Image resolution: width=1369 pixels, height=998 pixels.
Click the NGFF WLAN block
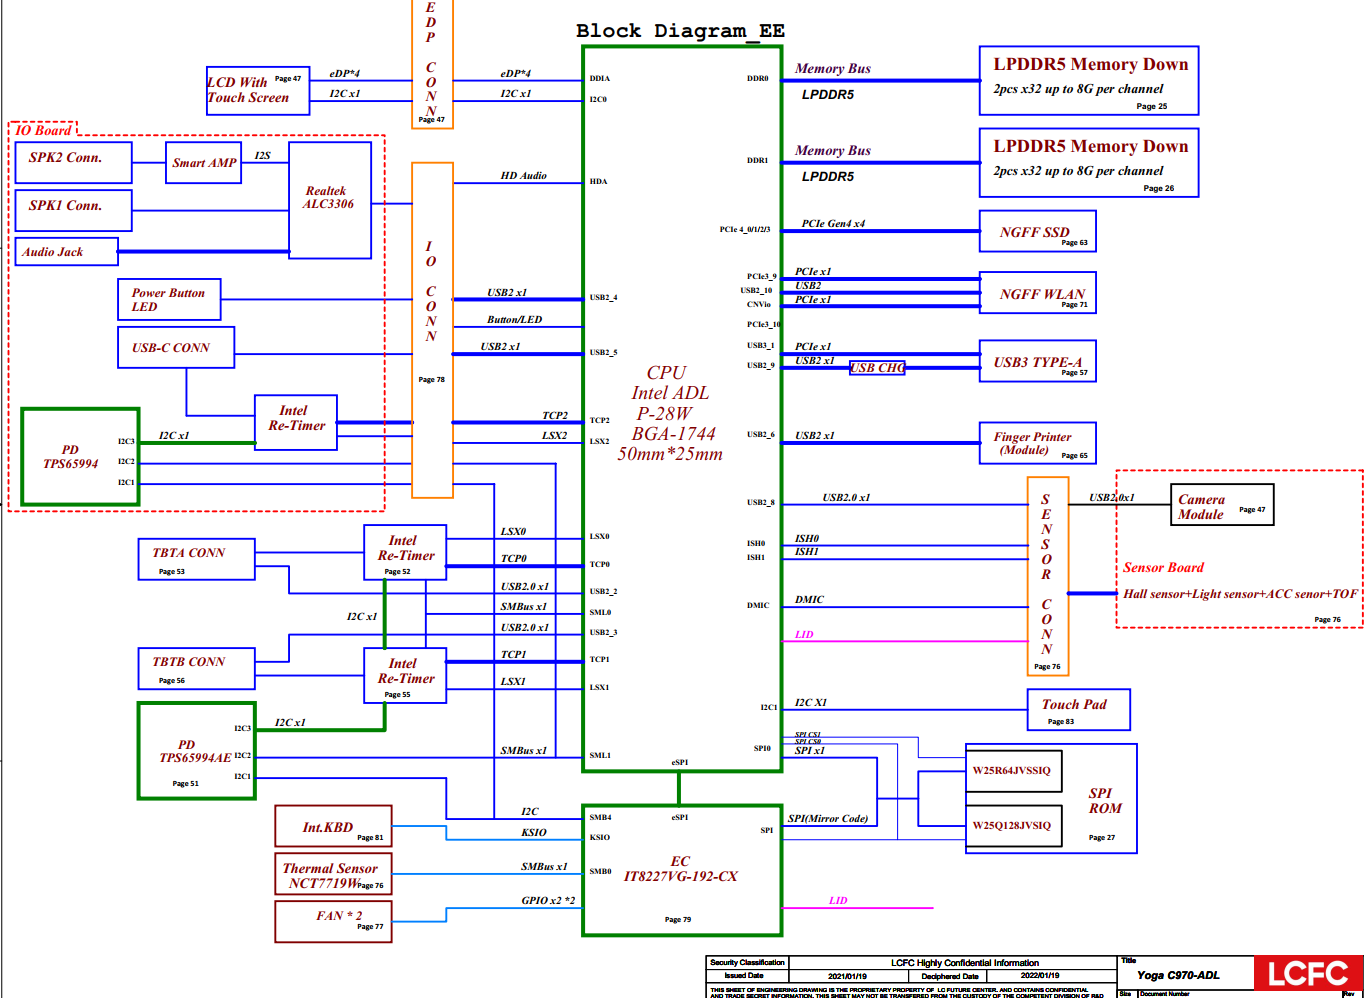pos(1038,293)
